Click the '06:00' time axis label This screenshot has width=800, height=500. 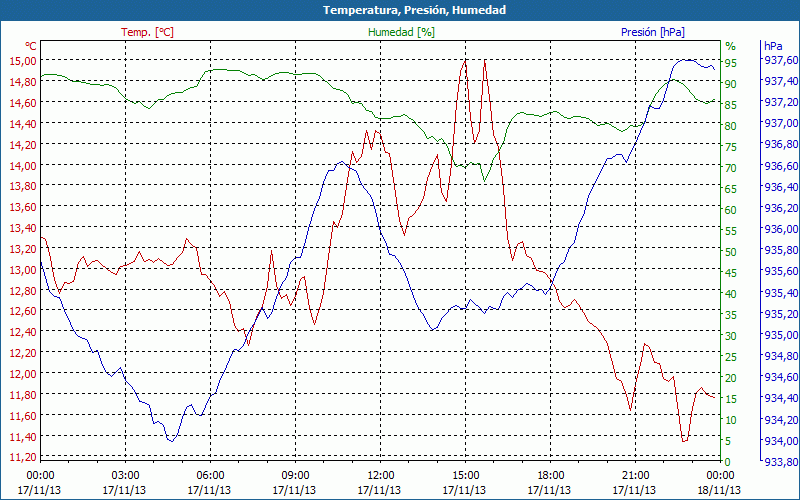(x=210, y=476)
